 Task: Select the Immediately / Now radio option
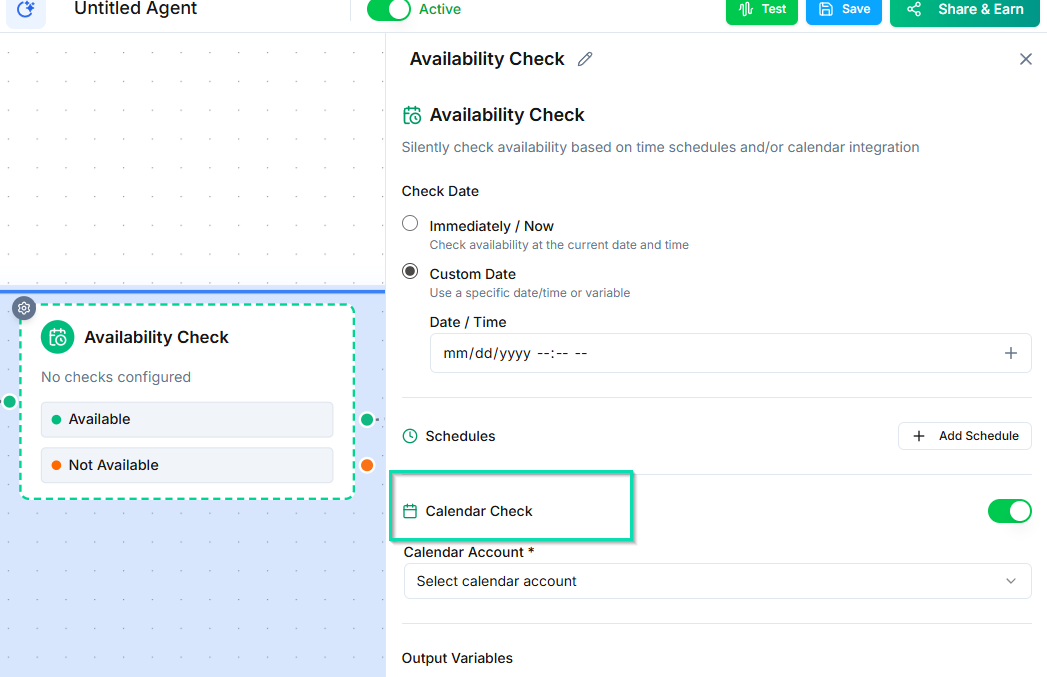[410, 224]
